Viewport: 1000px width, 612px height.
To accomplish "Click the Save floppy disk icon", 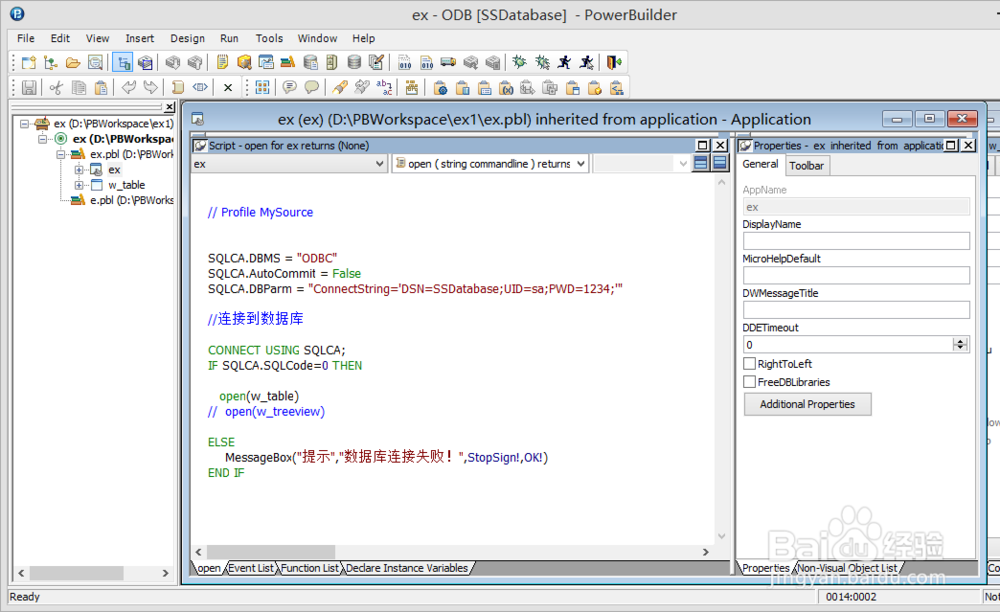I will (x=29, y=87).
